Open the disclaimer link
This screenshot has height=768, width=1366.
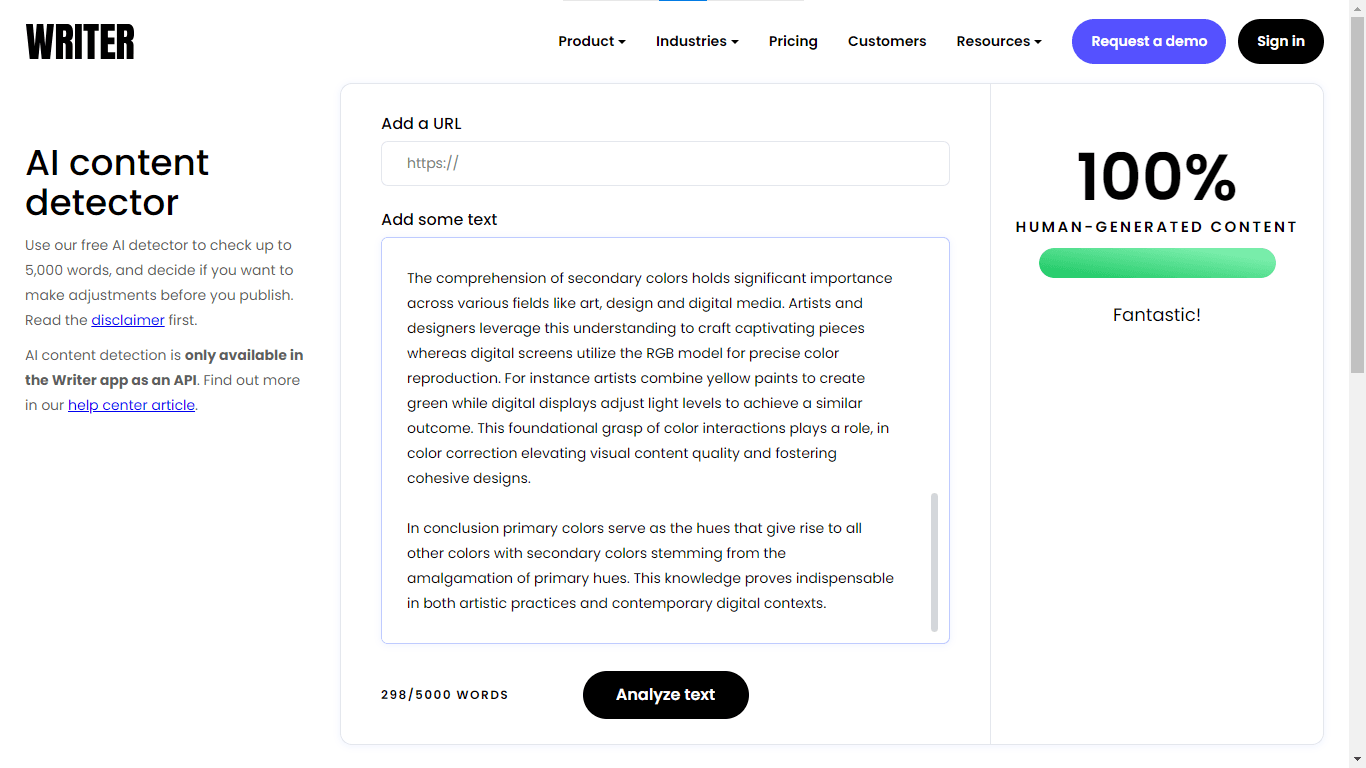pos(128,320)
